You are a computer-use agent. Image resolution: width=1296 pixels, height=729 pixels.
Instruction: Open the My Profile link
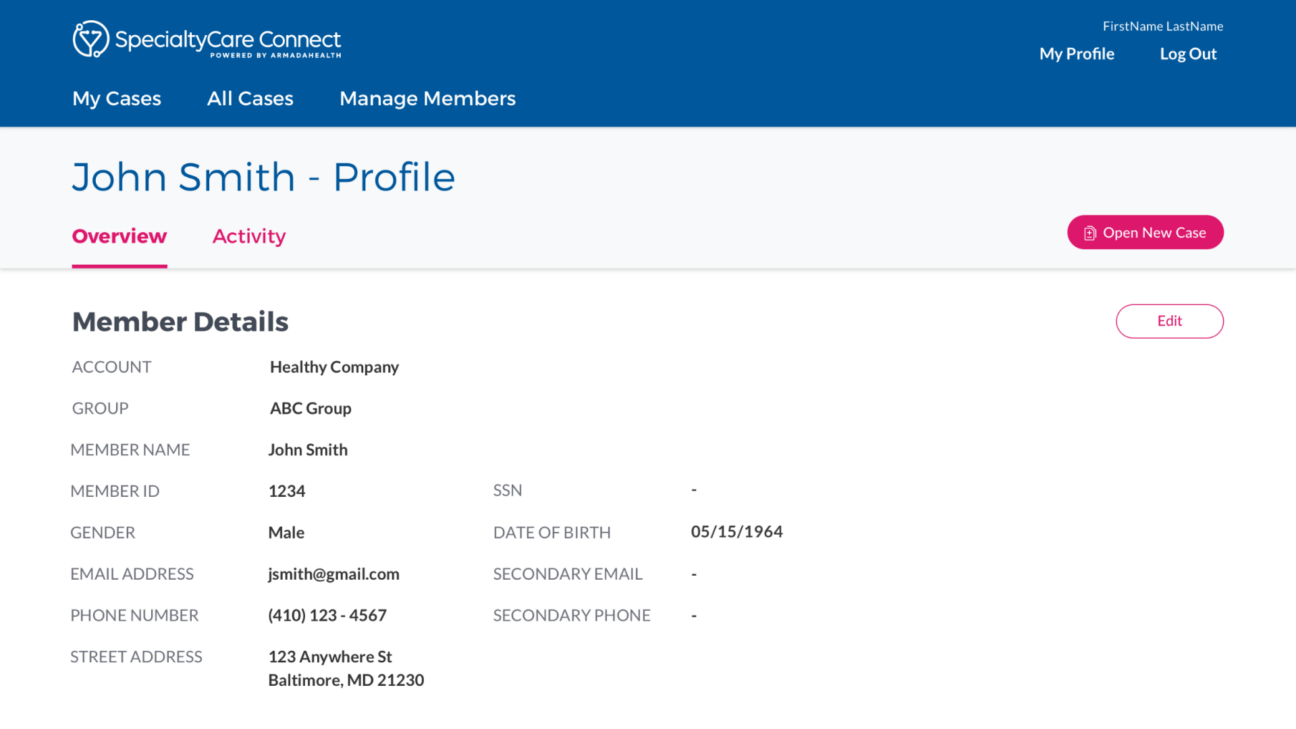point(1076,54)
